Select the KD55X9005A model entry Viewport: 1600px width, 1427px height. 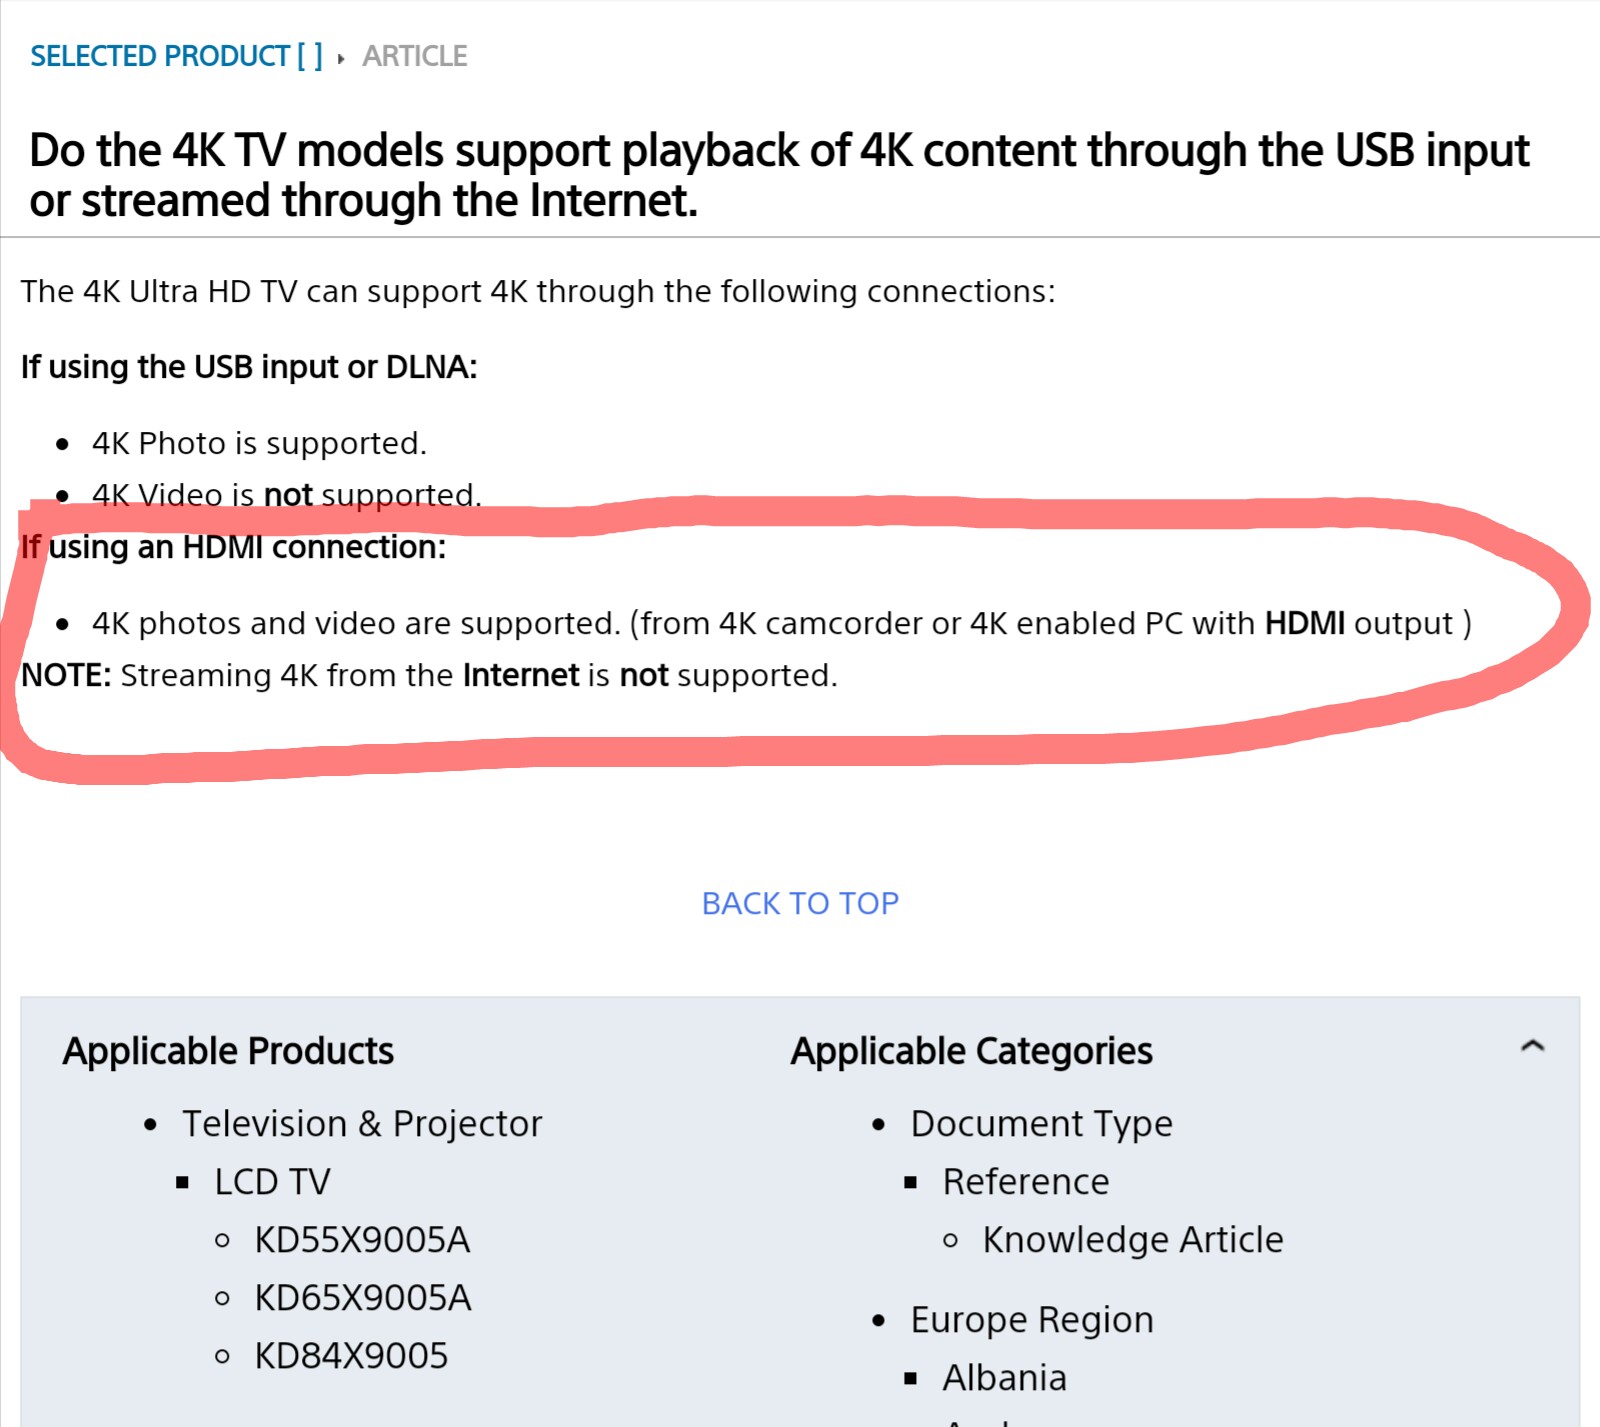pos(362,1240)
